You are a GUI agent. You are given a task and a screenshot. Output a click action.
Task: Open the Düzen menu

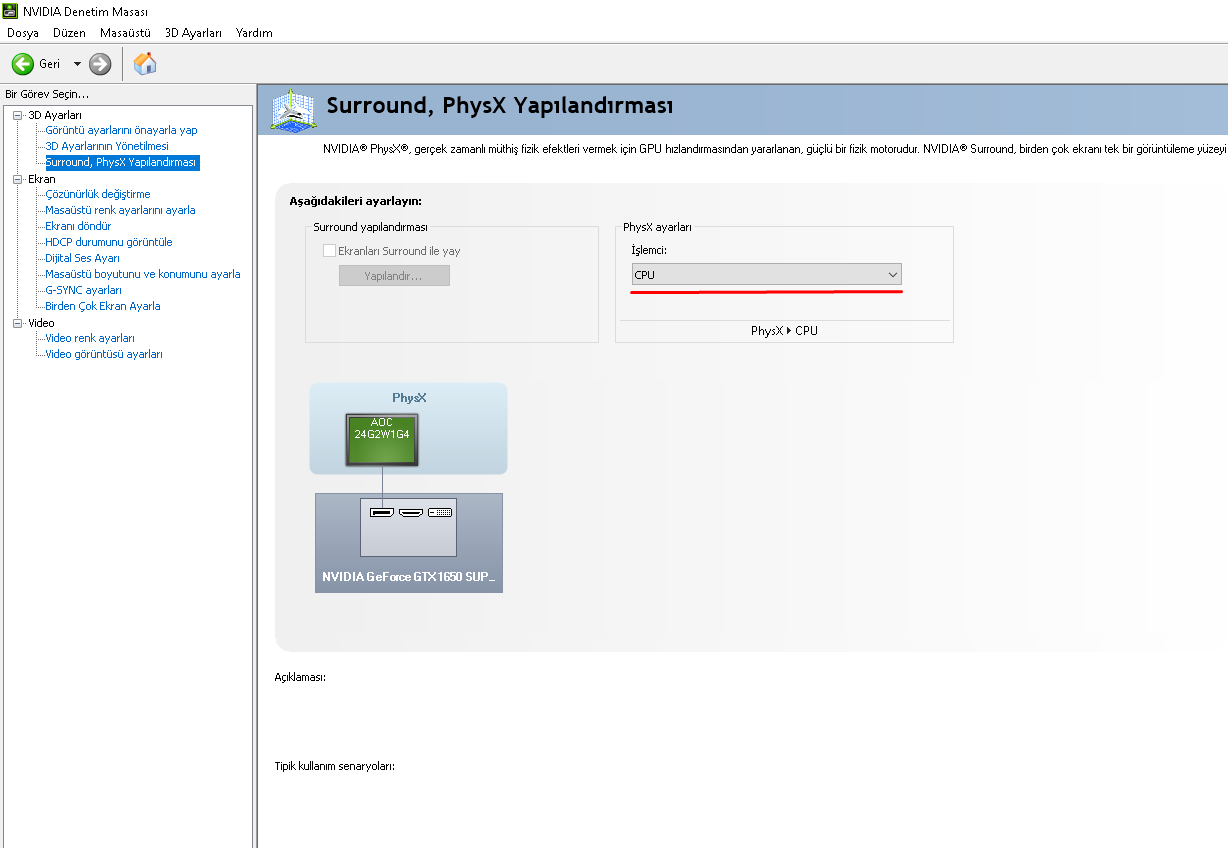[69, 33]
